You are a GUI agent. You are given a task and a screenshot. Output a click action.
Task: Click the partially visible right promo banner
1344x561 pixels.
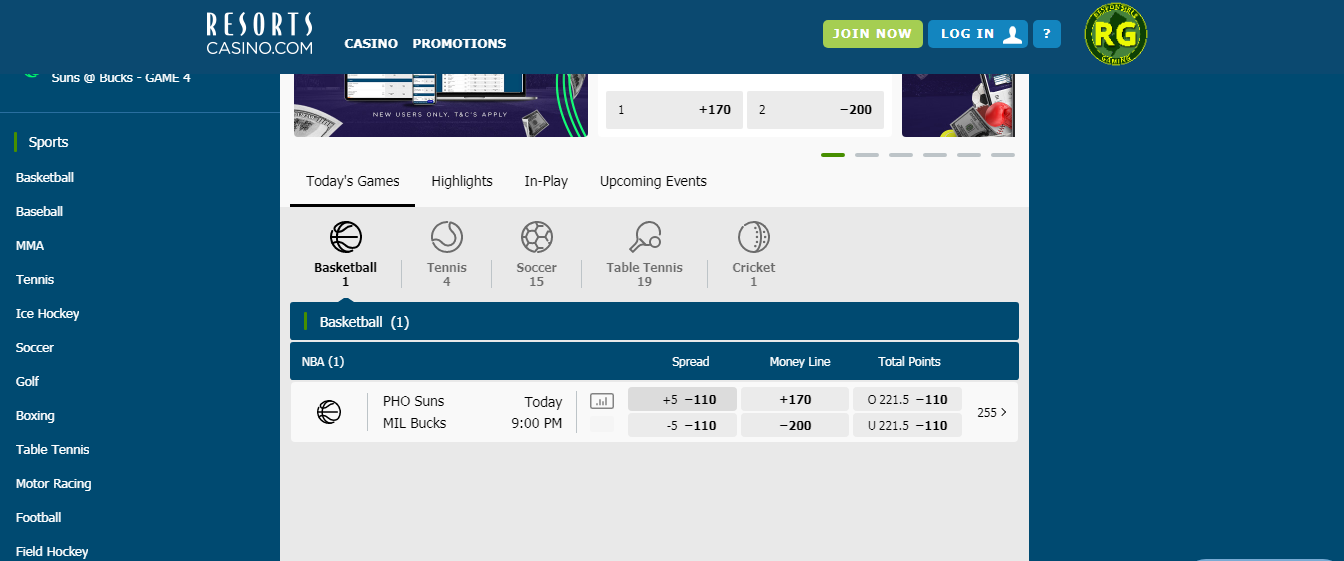click(x=958, y=105)
